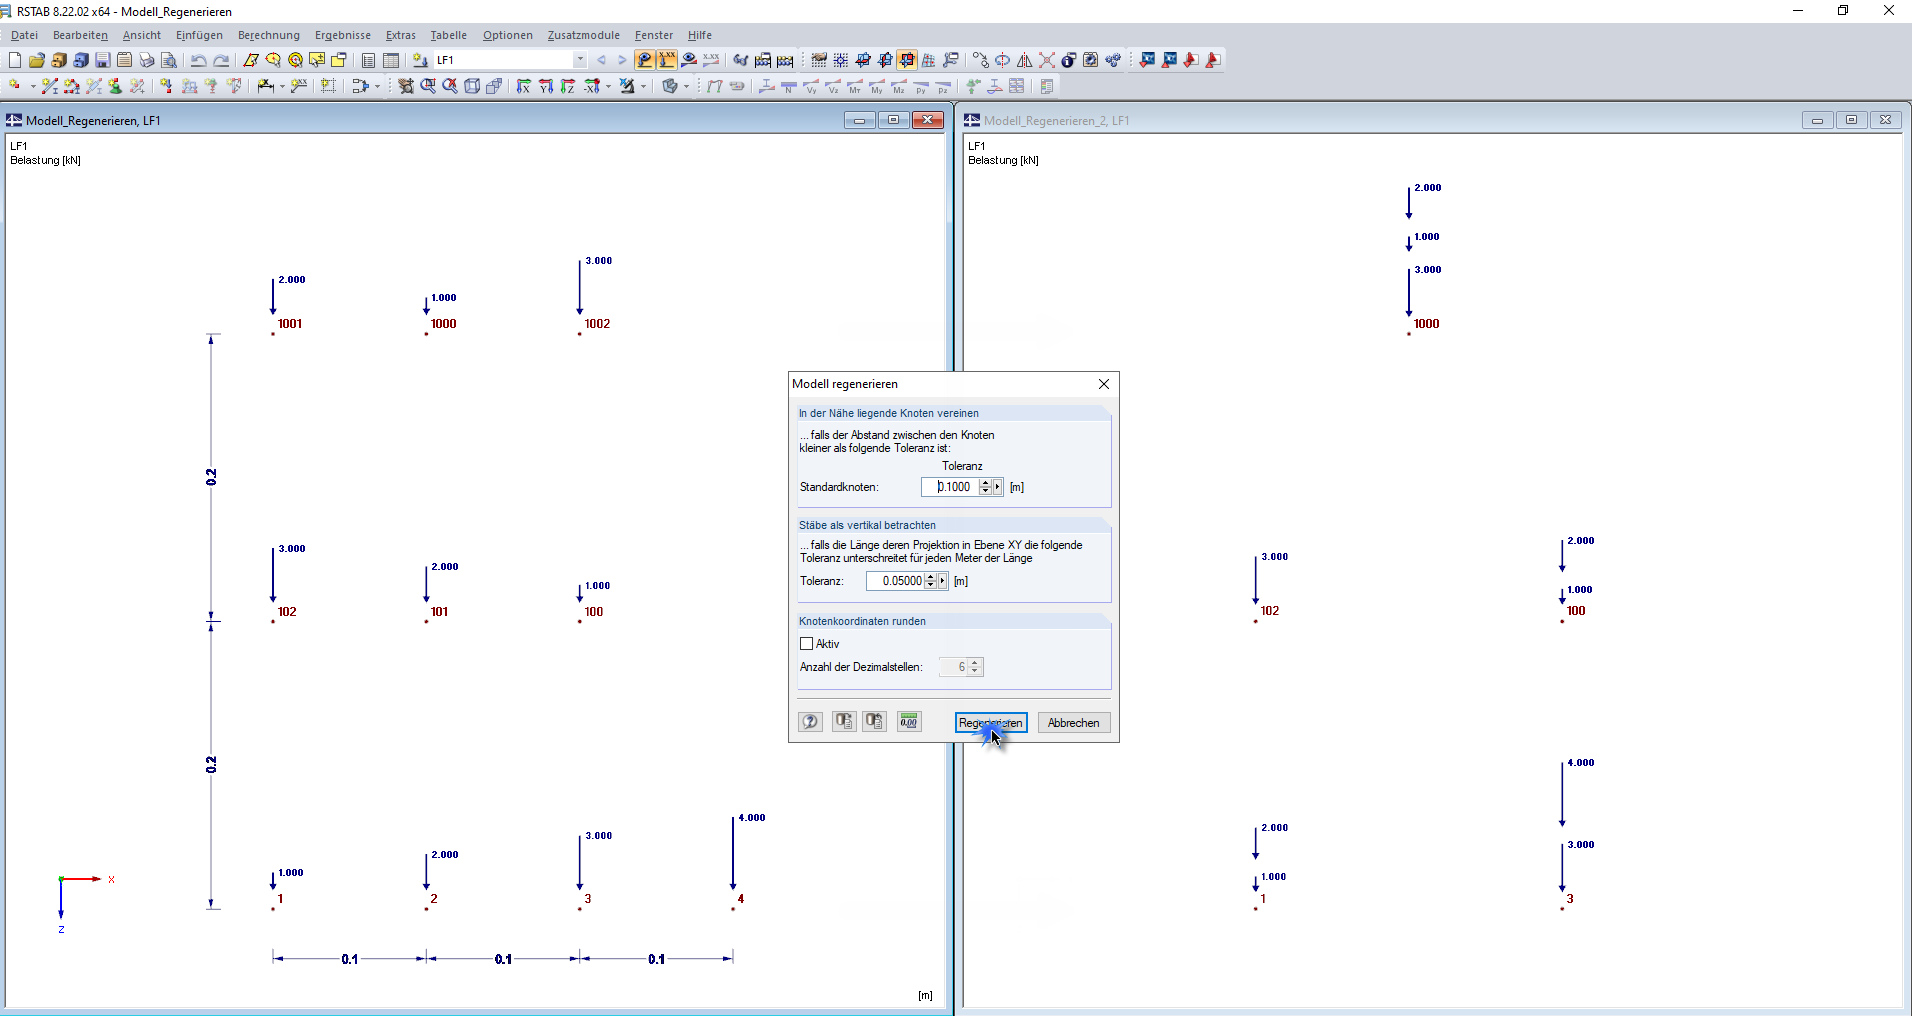Click the Print icon in toolbar
Screen dimensions: 1912x1016
pos(146,60)
